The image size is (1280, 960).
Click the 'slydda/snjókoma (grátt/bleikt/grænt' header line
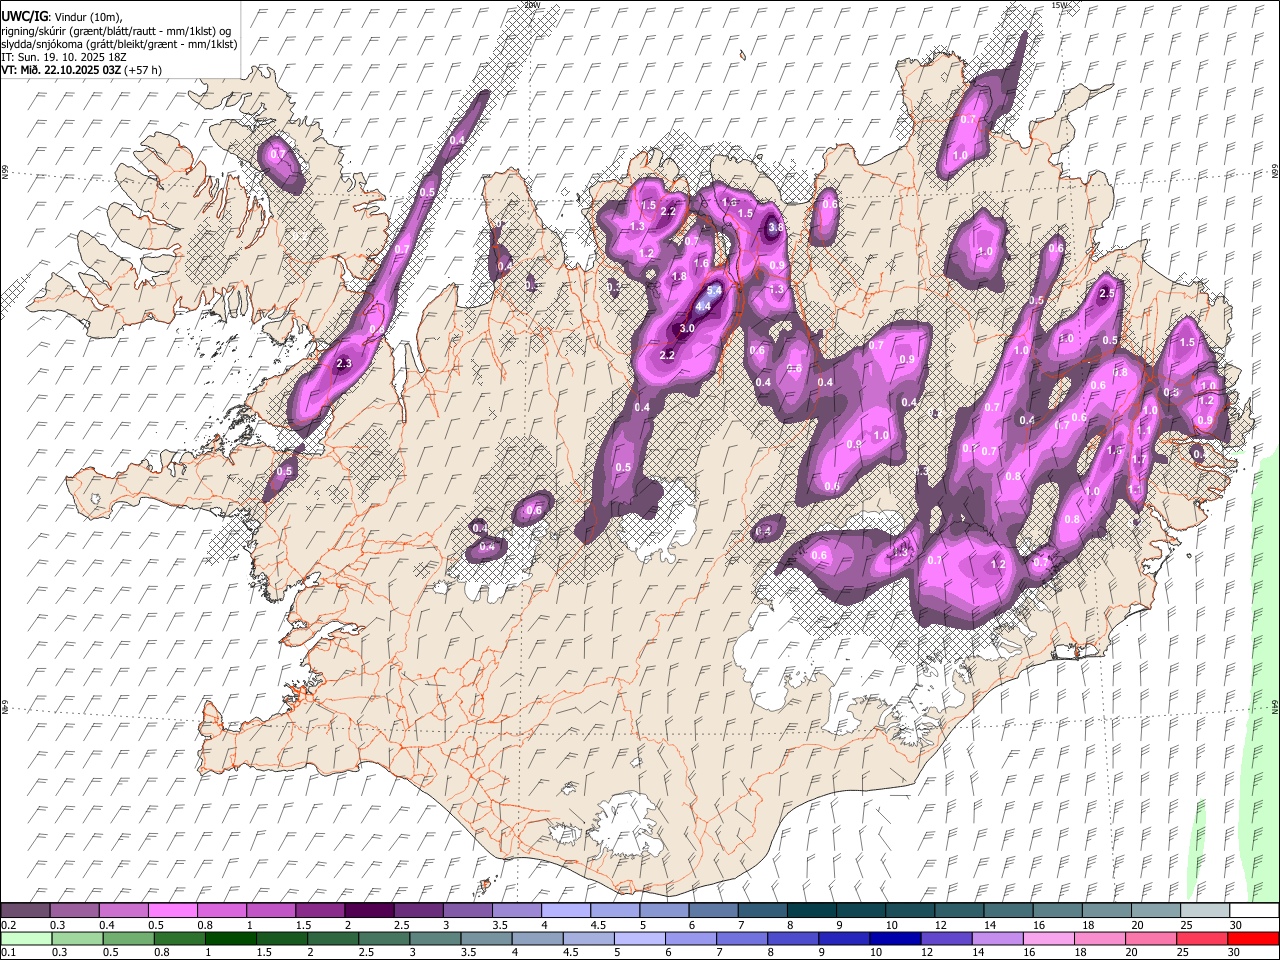pos(120,44)
